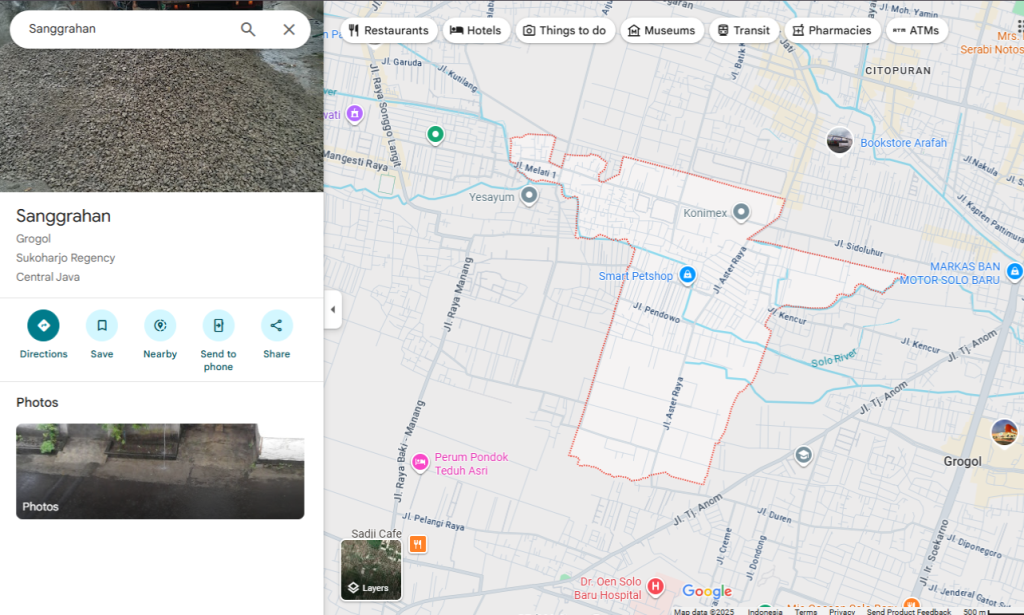The width and height of the screenshot is (1024, 615).
Task: Click the Yesayum map label
Action: coord(491,197)
